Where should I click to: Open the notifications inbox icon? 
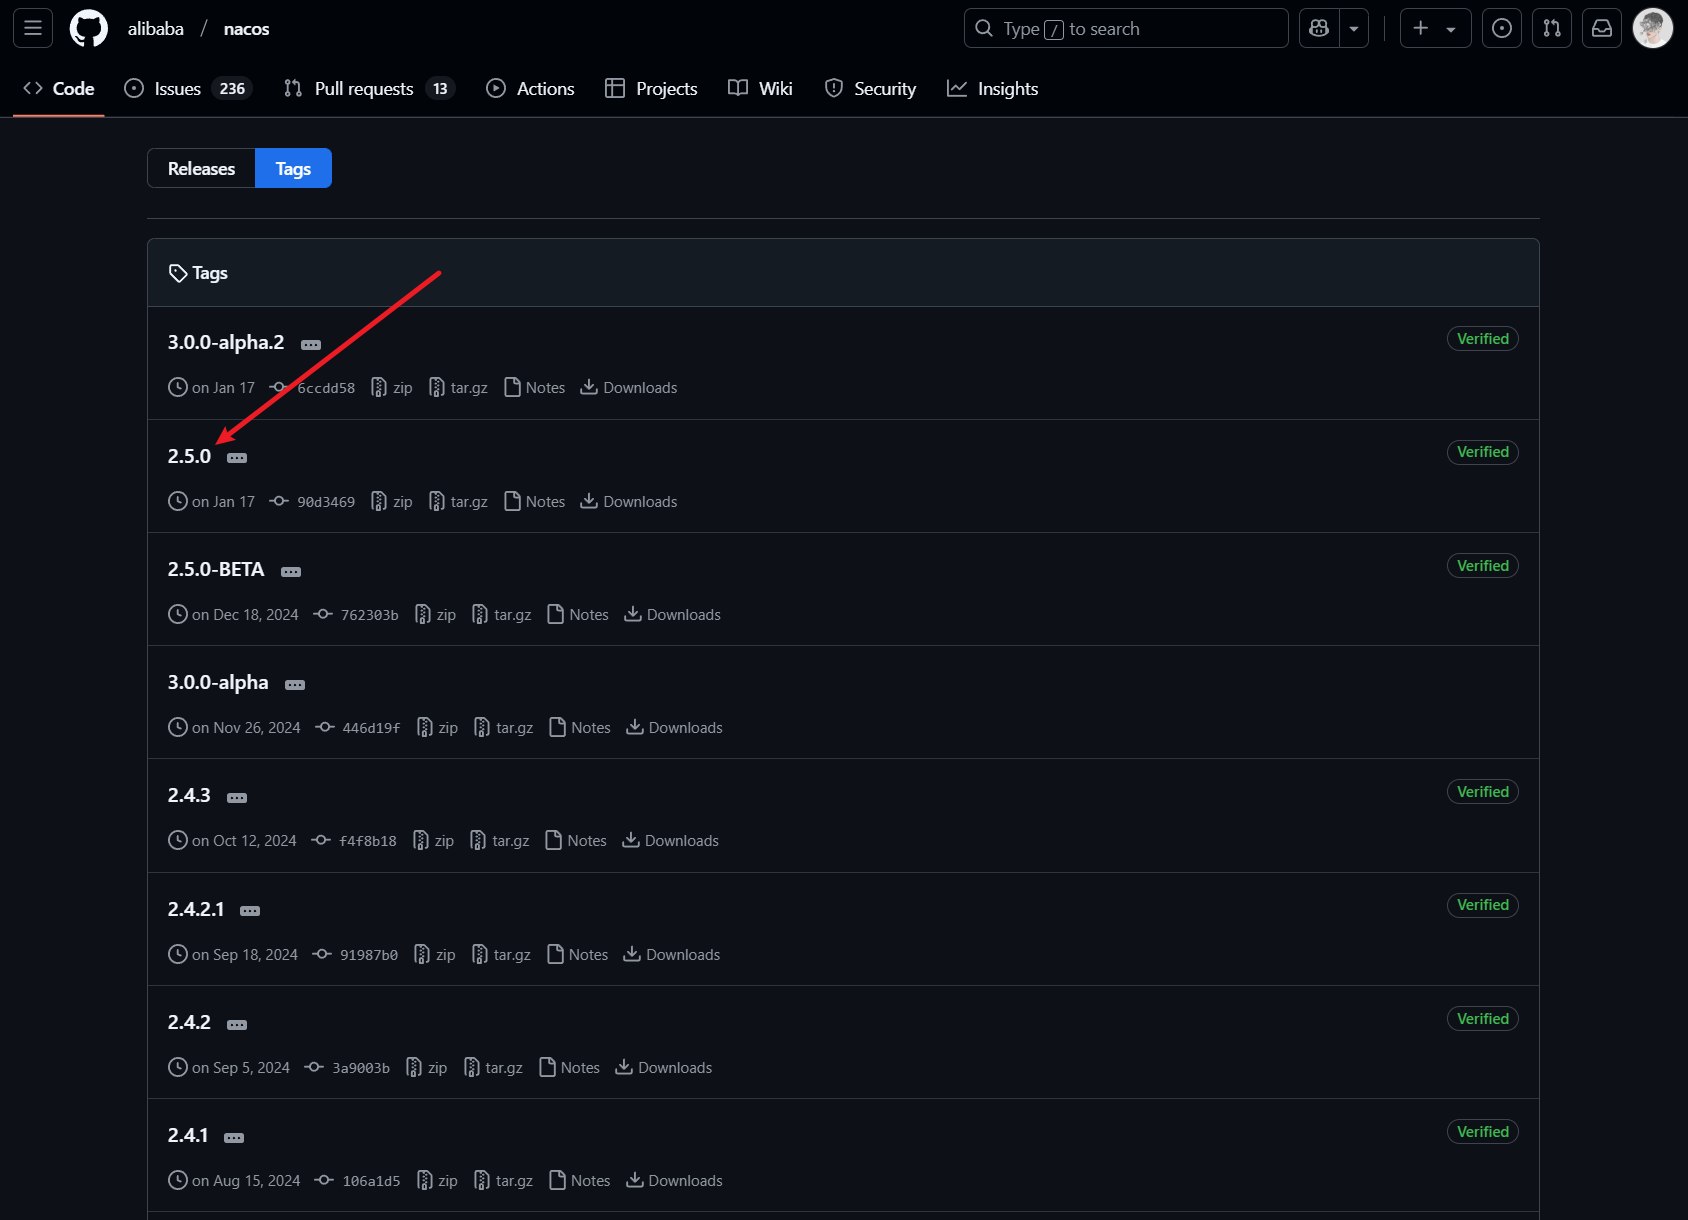[x=1602, y=29]
